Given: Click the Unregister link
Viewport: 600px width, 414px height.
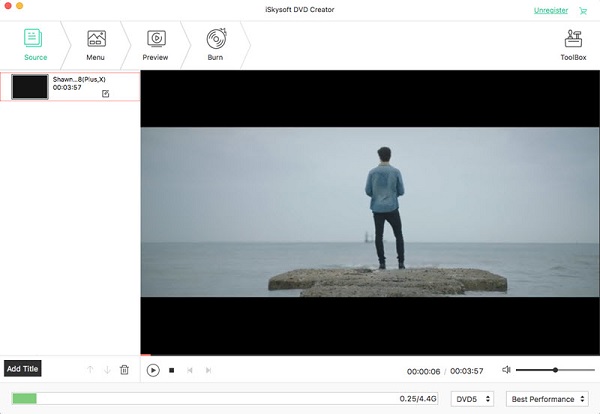Looking at the screenshot, I should pos(551,10).
